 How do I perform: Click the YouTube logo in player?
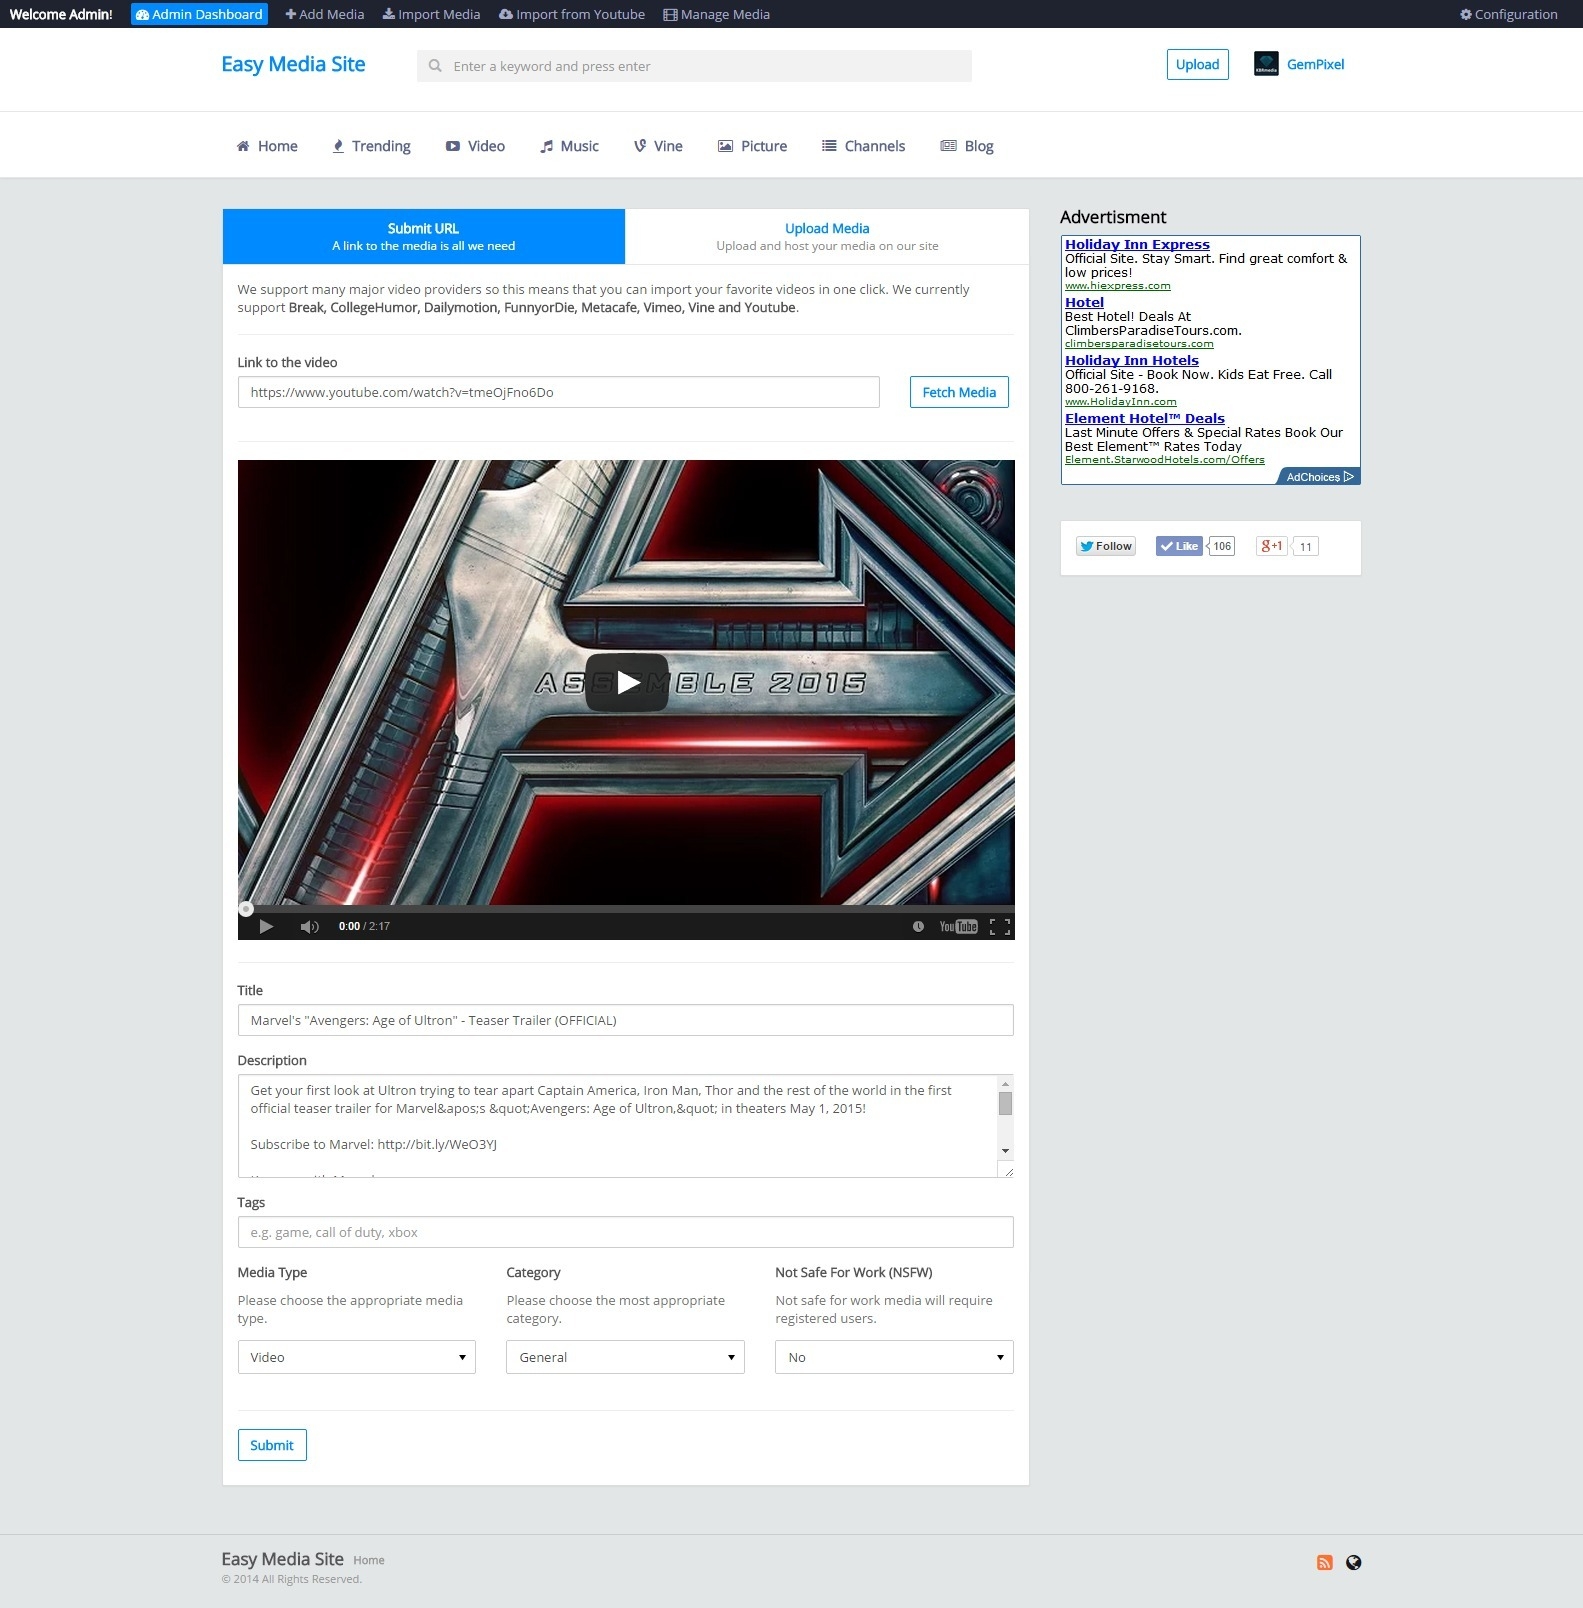[958, 926]
